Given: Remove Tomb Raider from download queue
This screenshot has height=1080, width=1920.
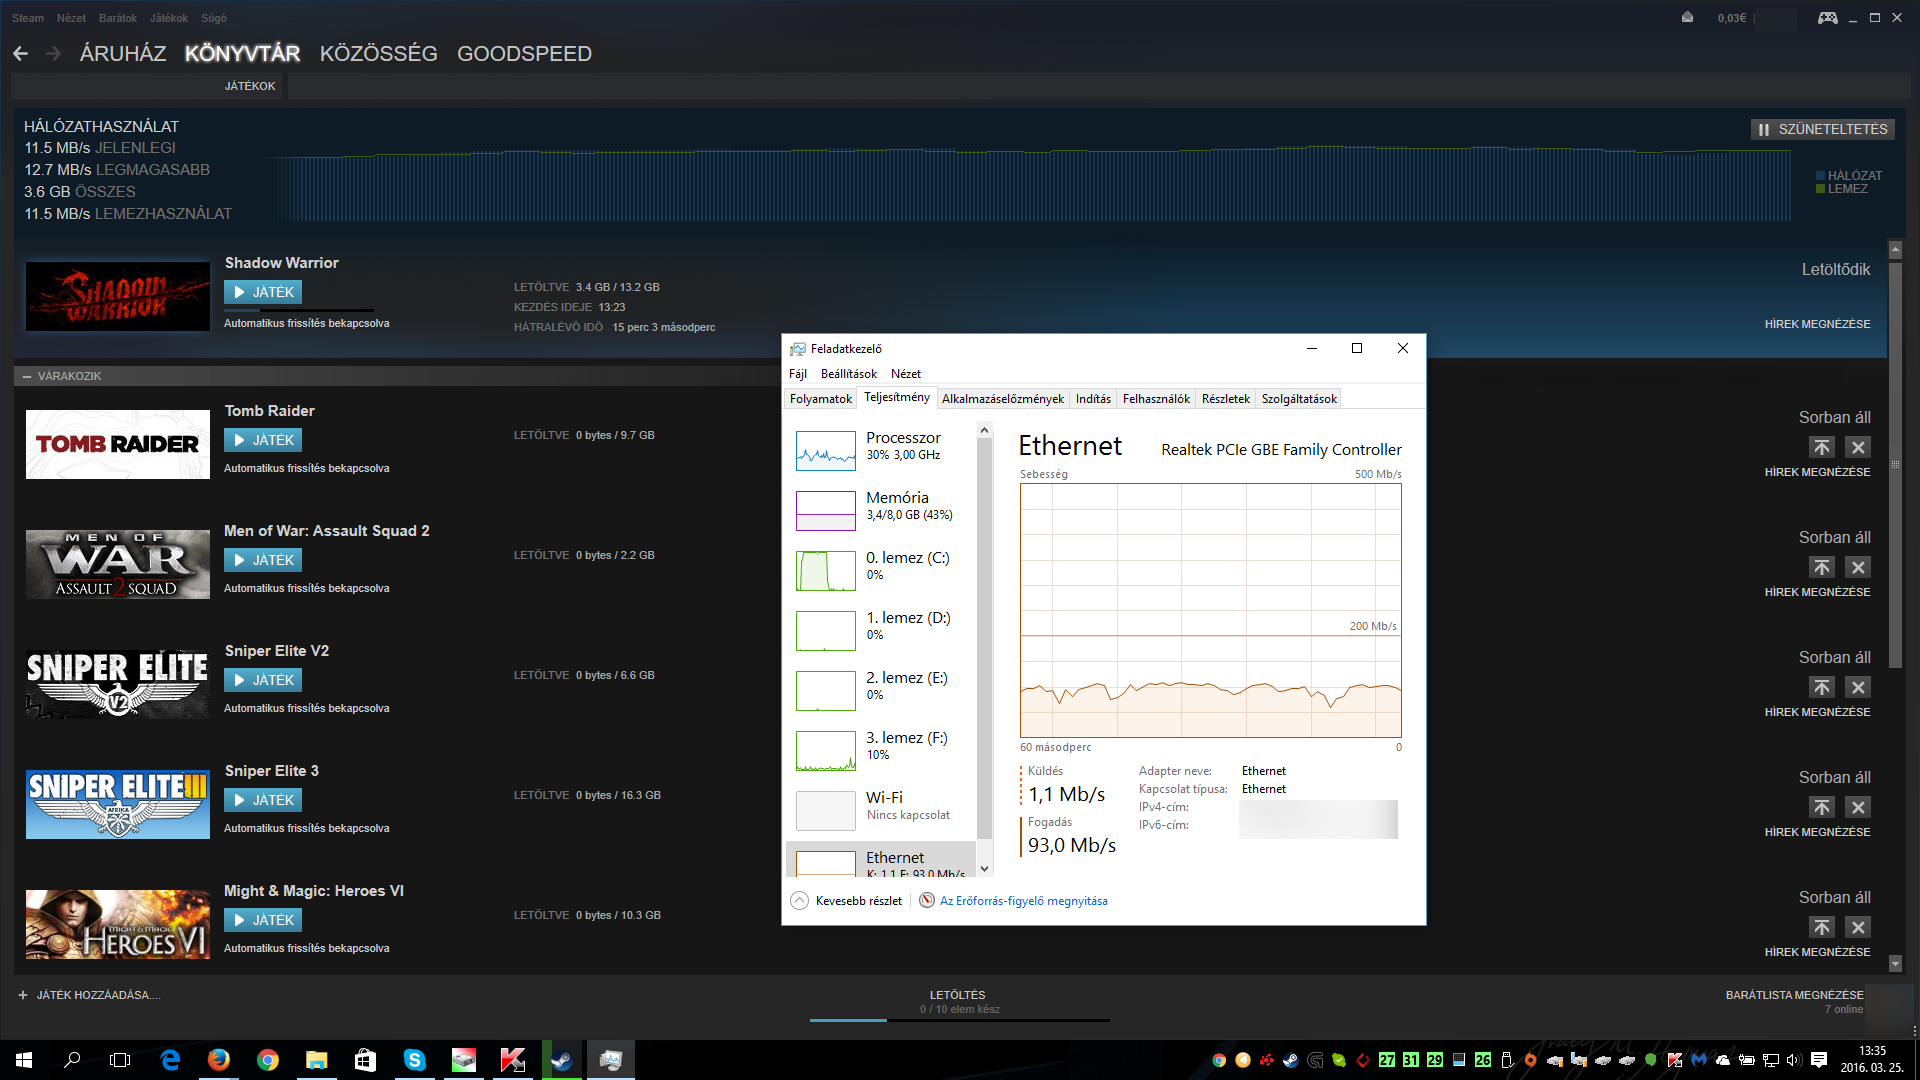Looking at the screenshot, I should [1858, 447].
